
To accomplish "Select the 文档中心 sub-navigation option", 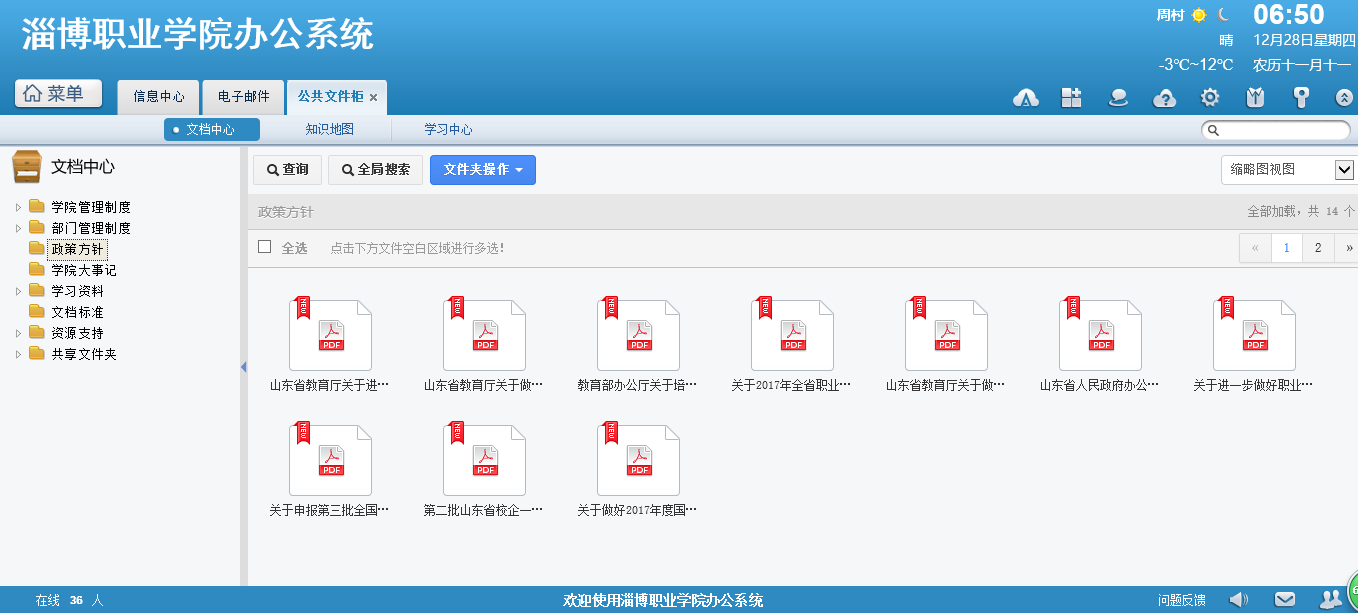I will 211,129.
